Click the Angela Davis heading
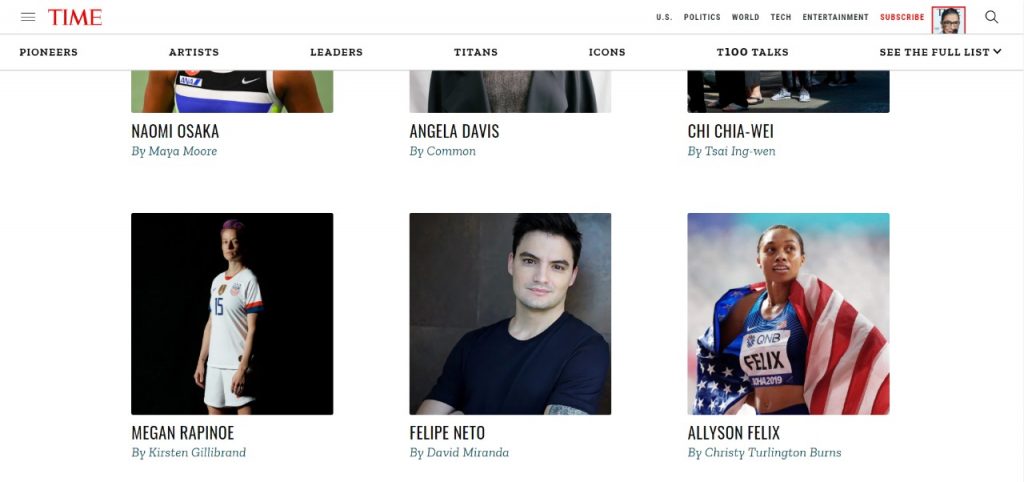The height and width of the screenshot is (482, 1024). [454, 131]
